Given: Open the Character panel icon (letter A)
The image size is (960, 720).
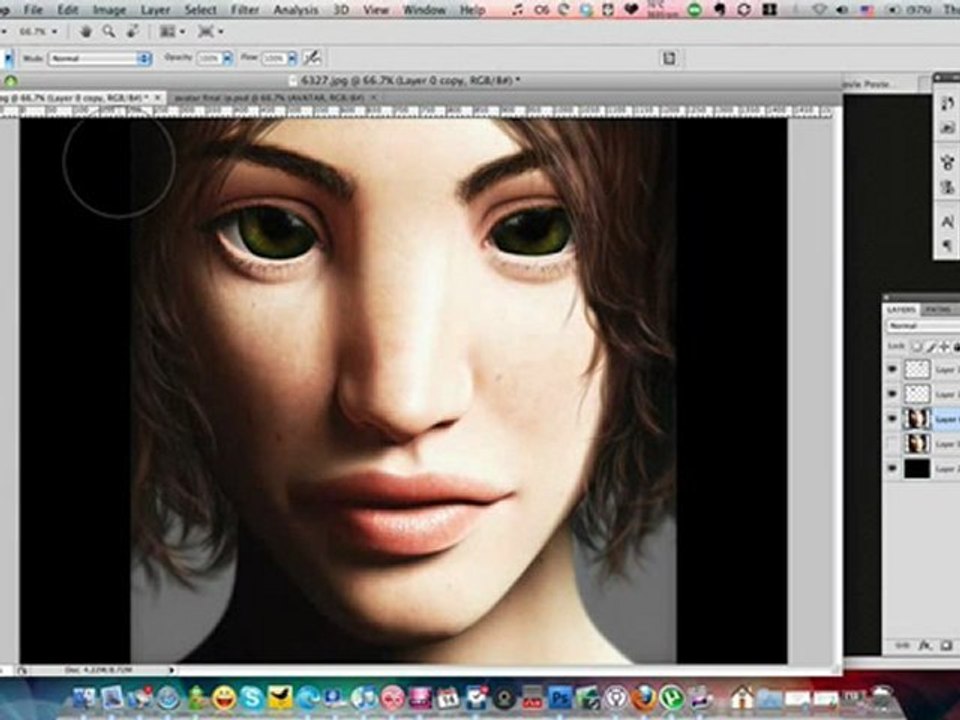Looking at the screenshot, I should tap(946, 221).
